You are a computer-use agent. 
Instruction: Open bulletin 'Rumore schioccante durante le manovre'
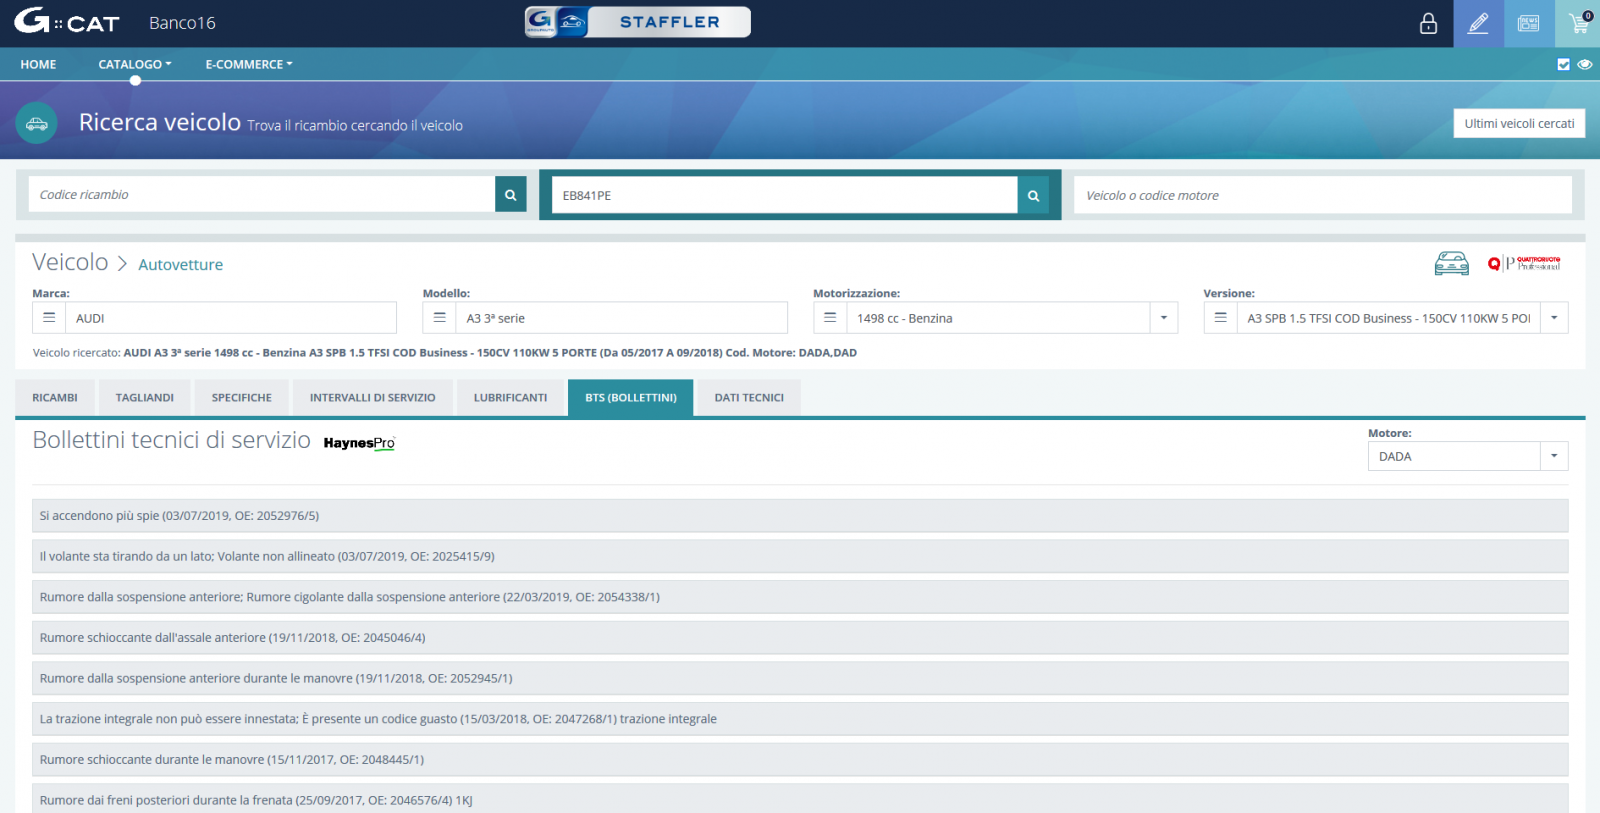point(800,760)
